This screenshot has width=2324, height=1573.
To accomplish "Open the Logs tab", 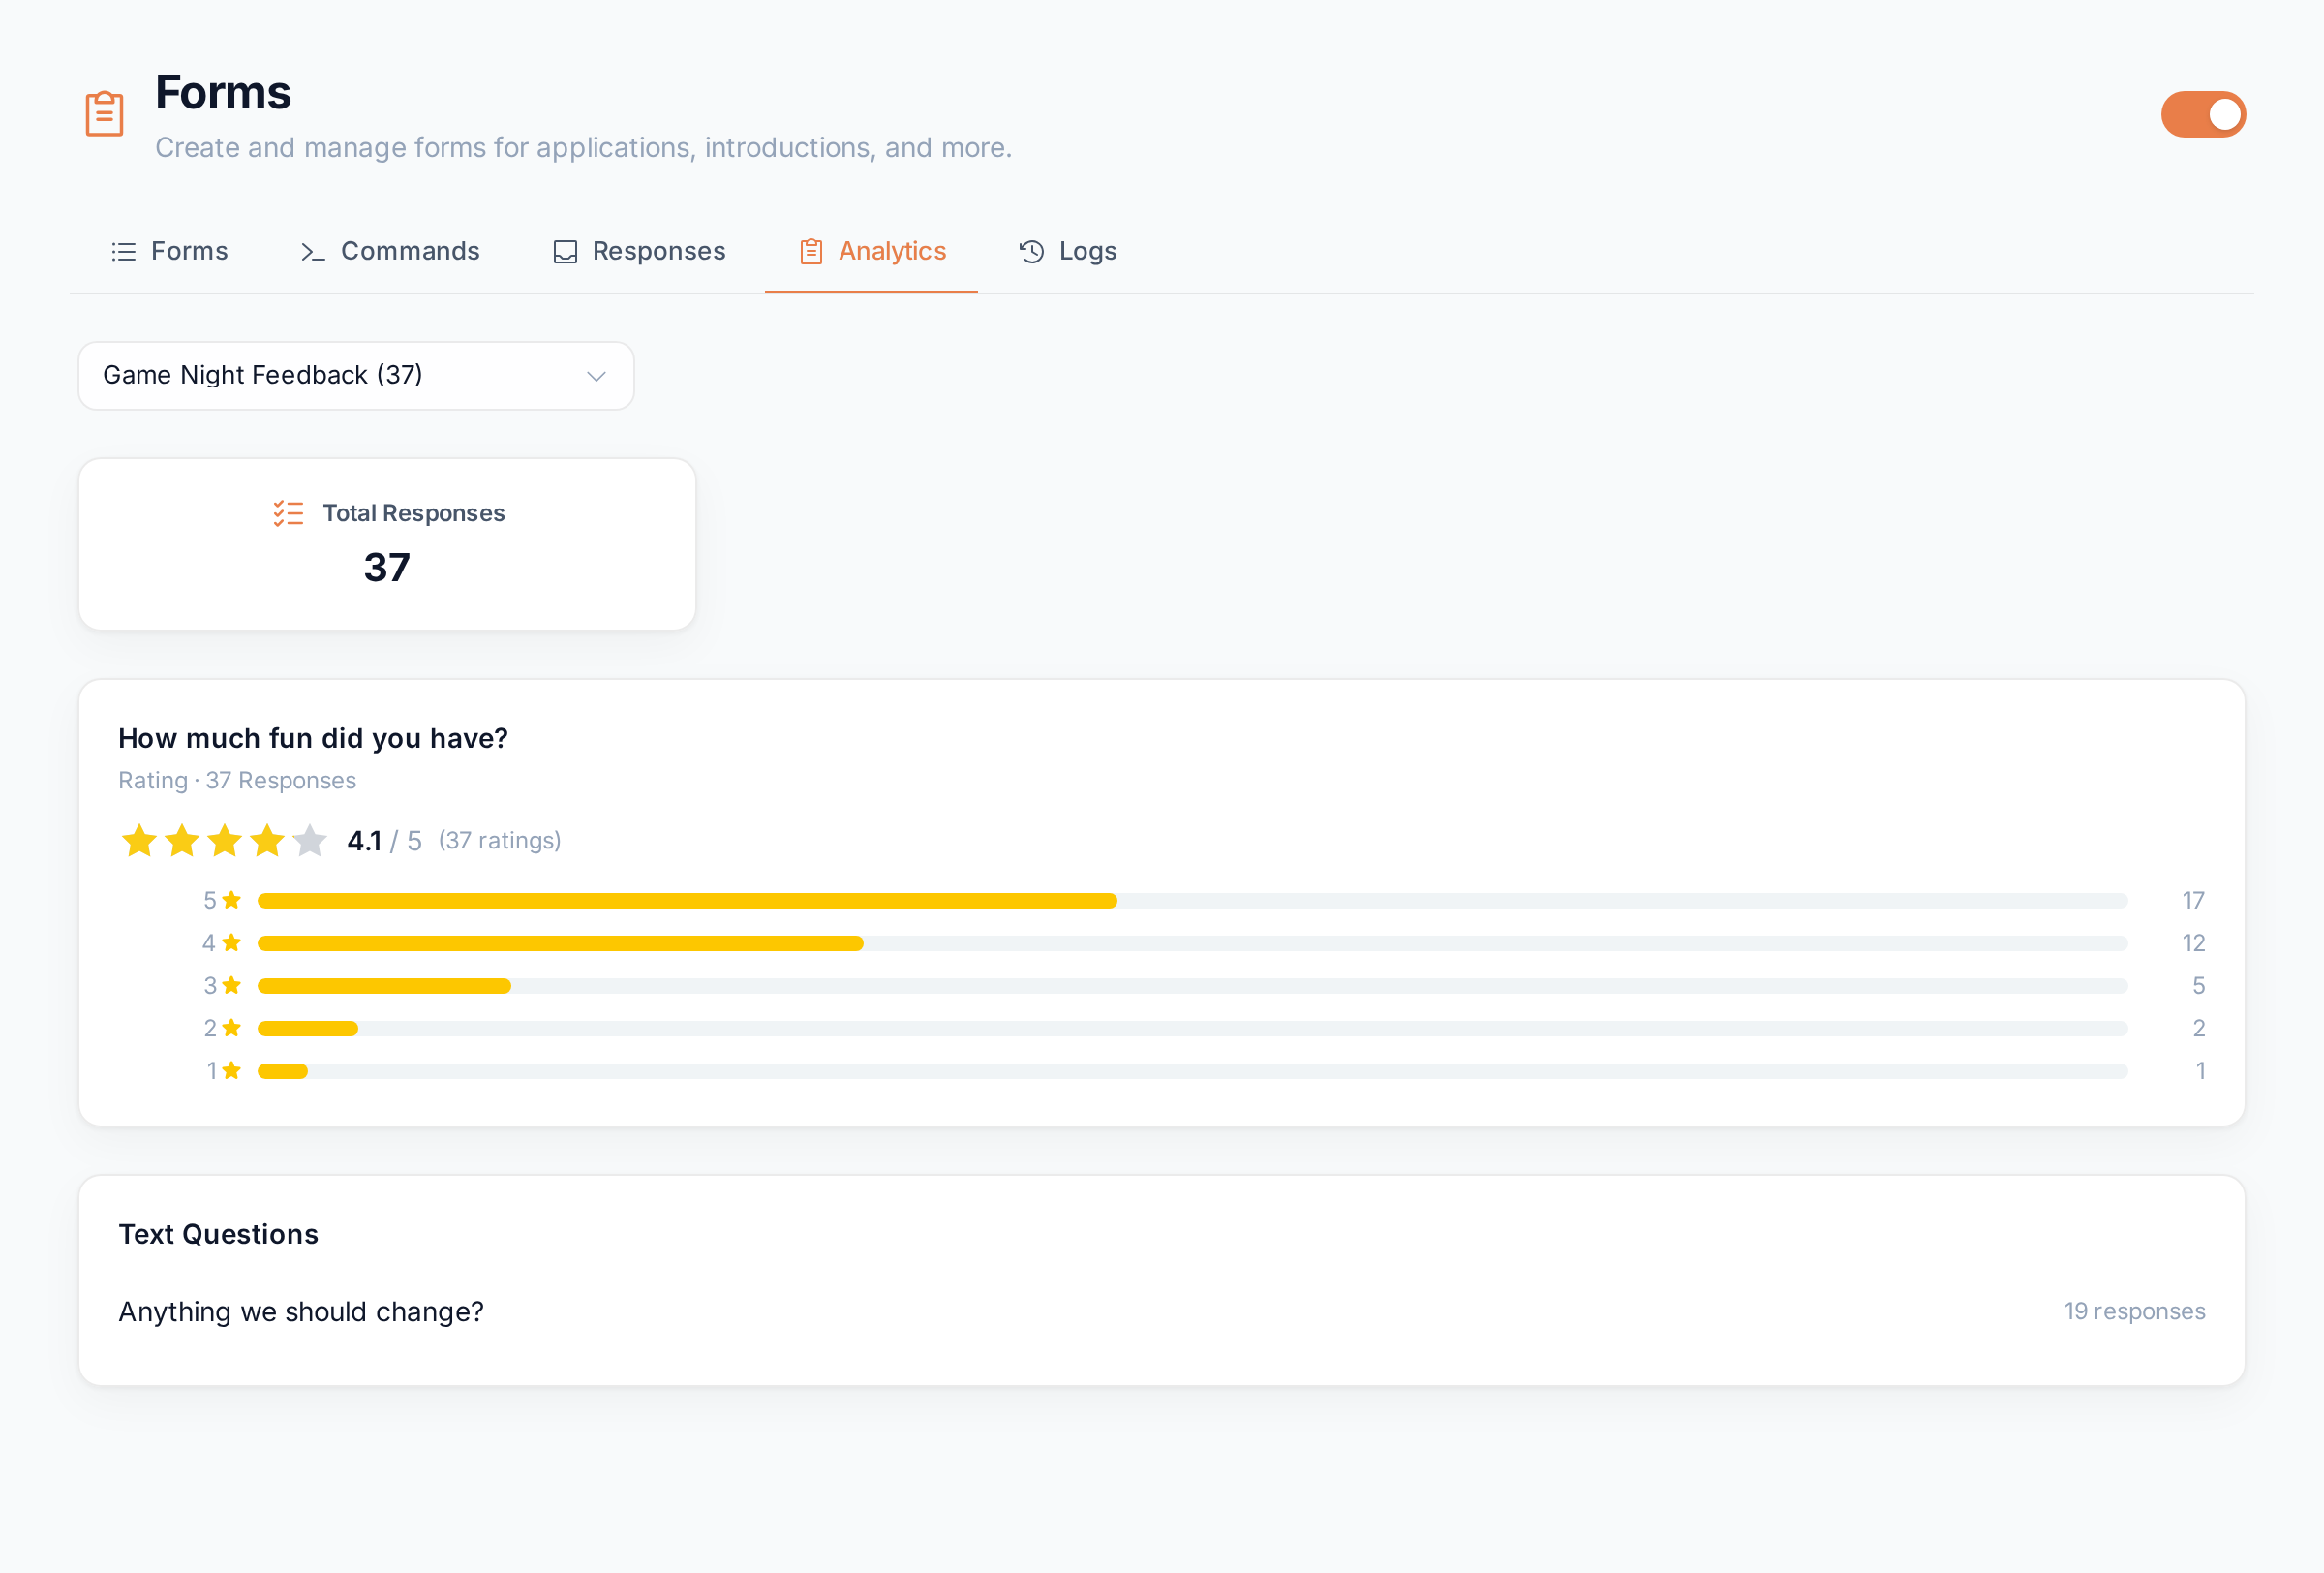I will point(1067,251).
